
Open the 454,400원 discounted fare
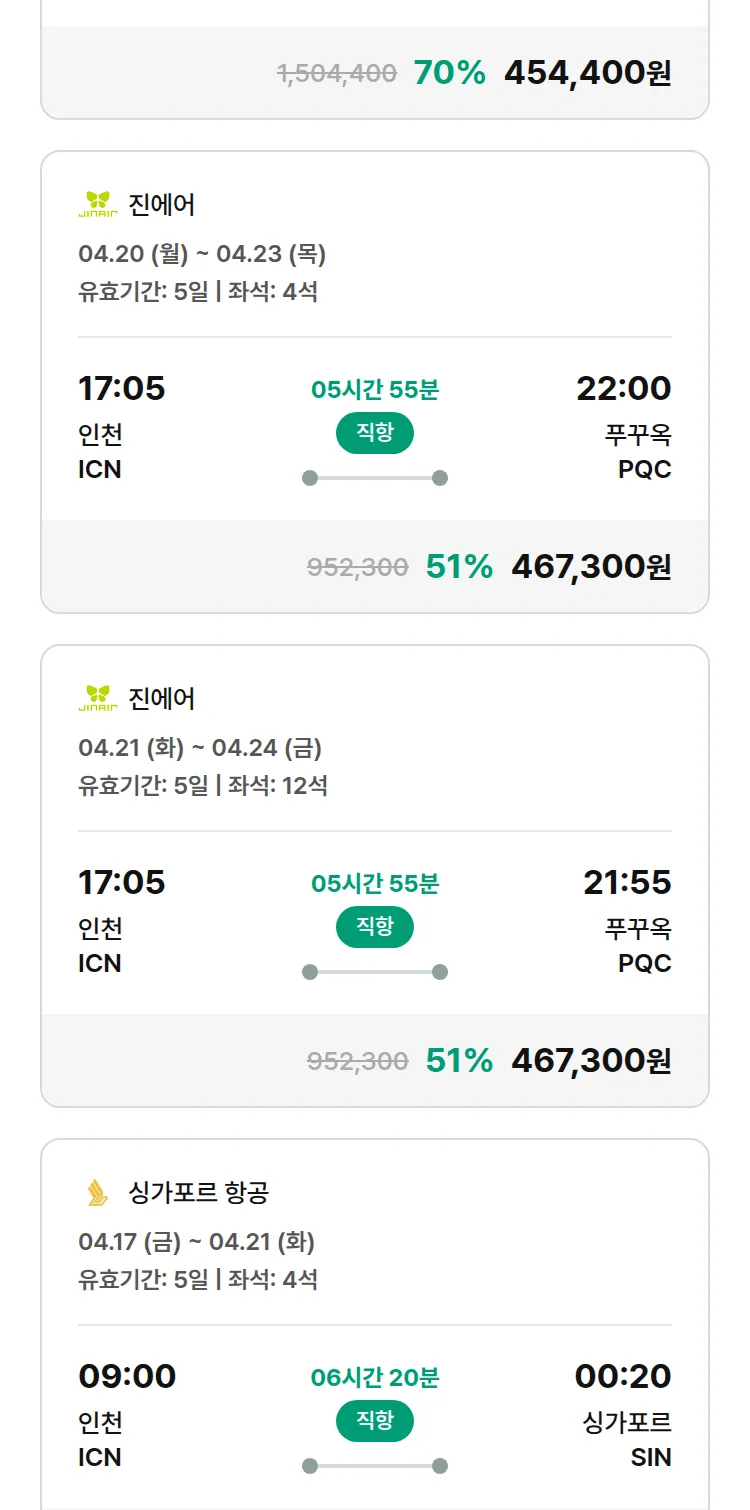pos(587,73)
